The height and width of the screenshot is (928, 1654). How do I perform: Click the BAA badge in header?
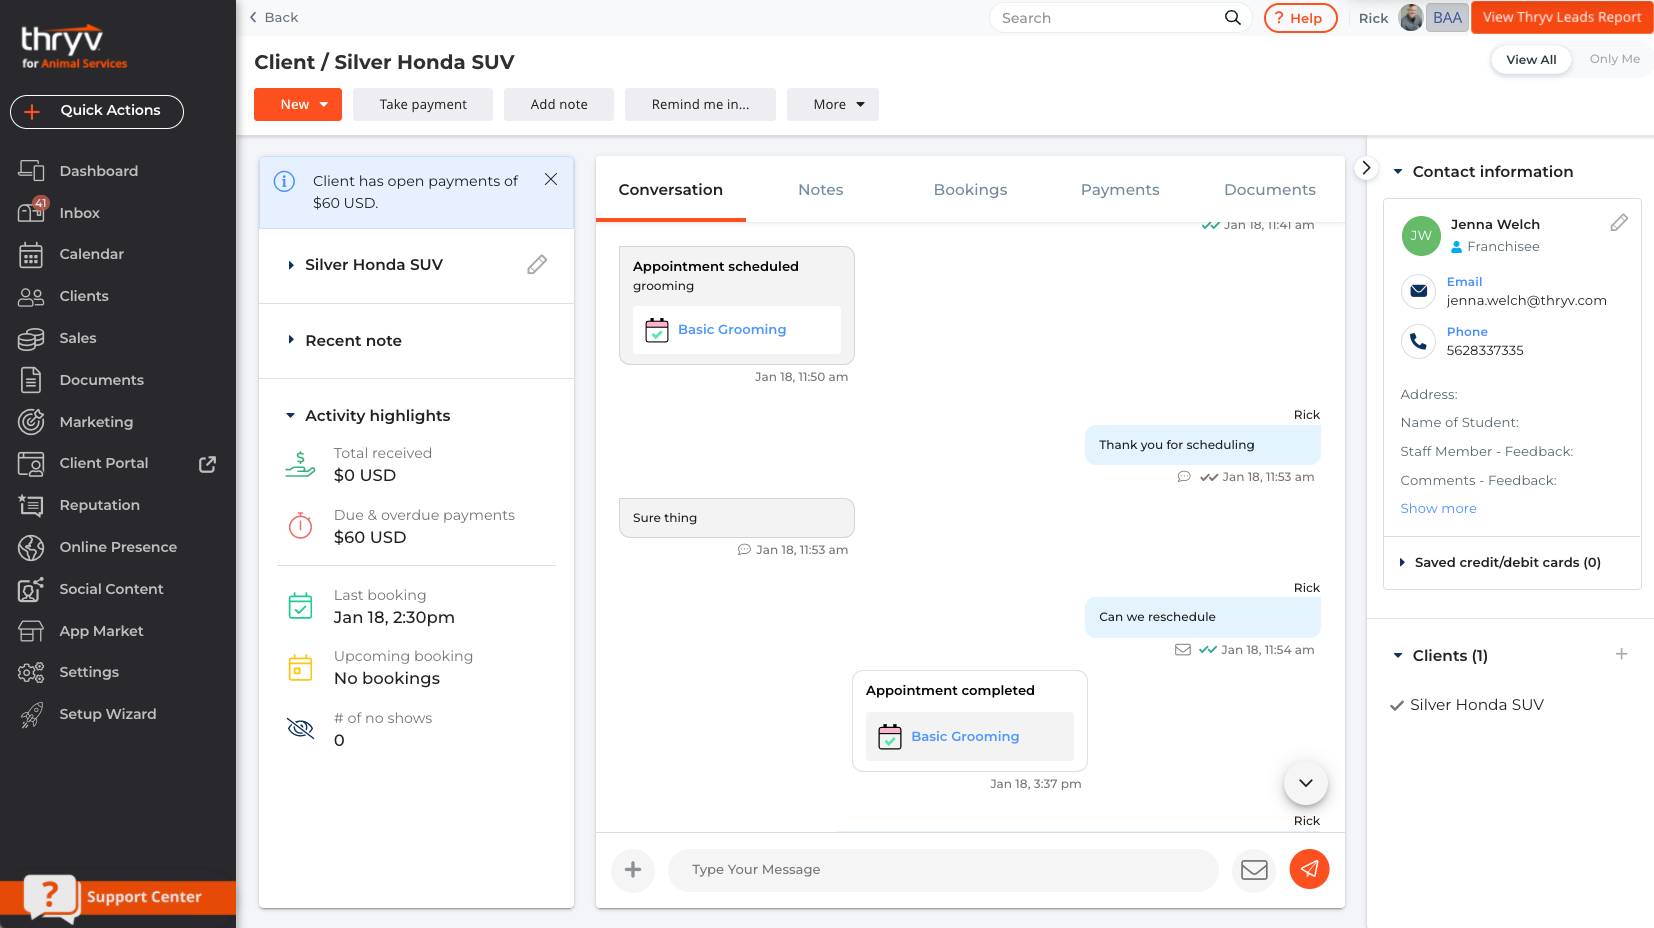(1447, 17)
